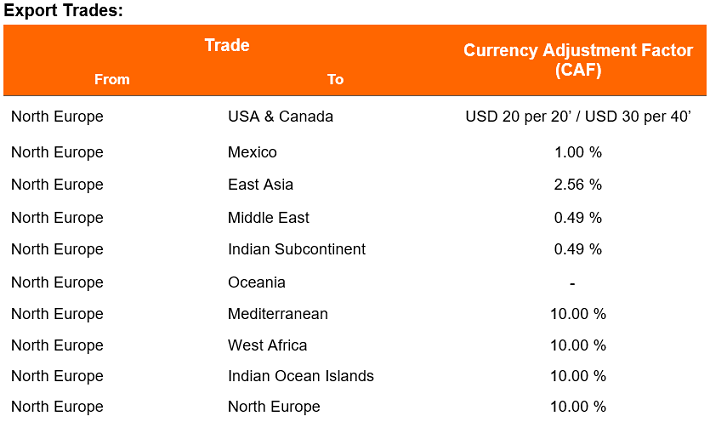
Task: Click the East Asia destination cell
Action: point(260,185)
